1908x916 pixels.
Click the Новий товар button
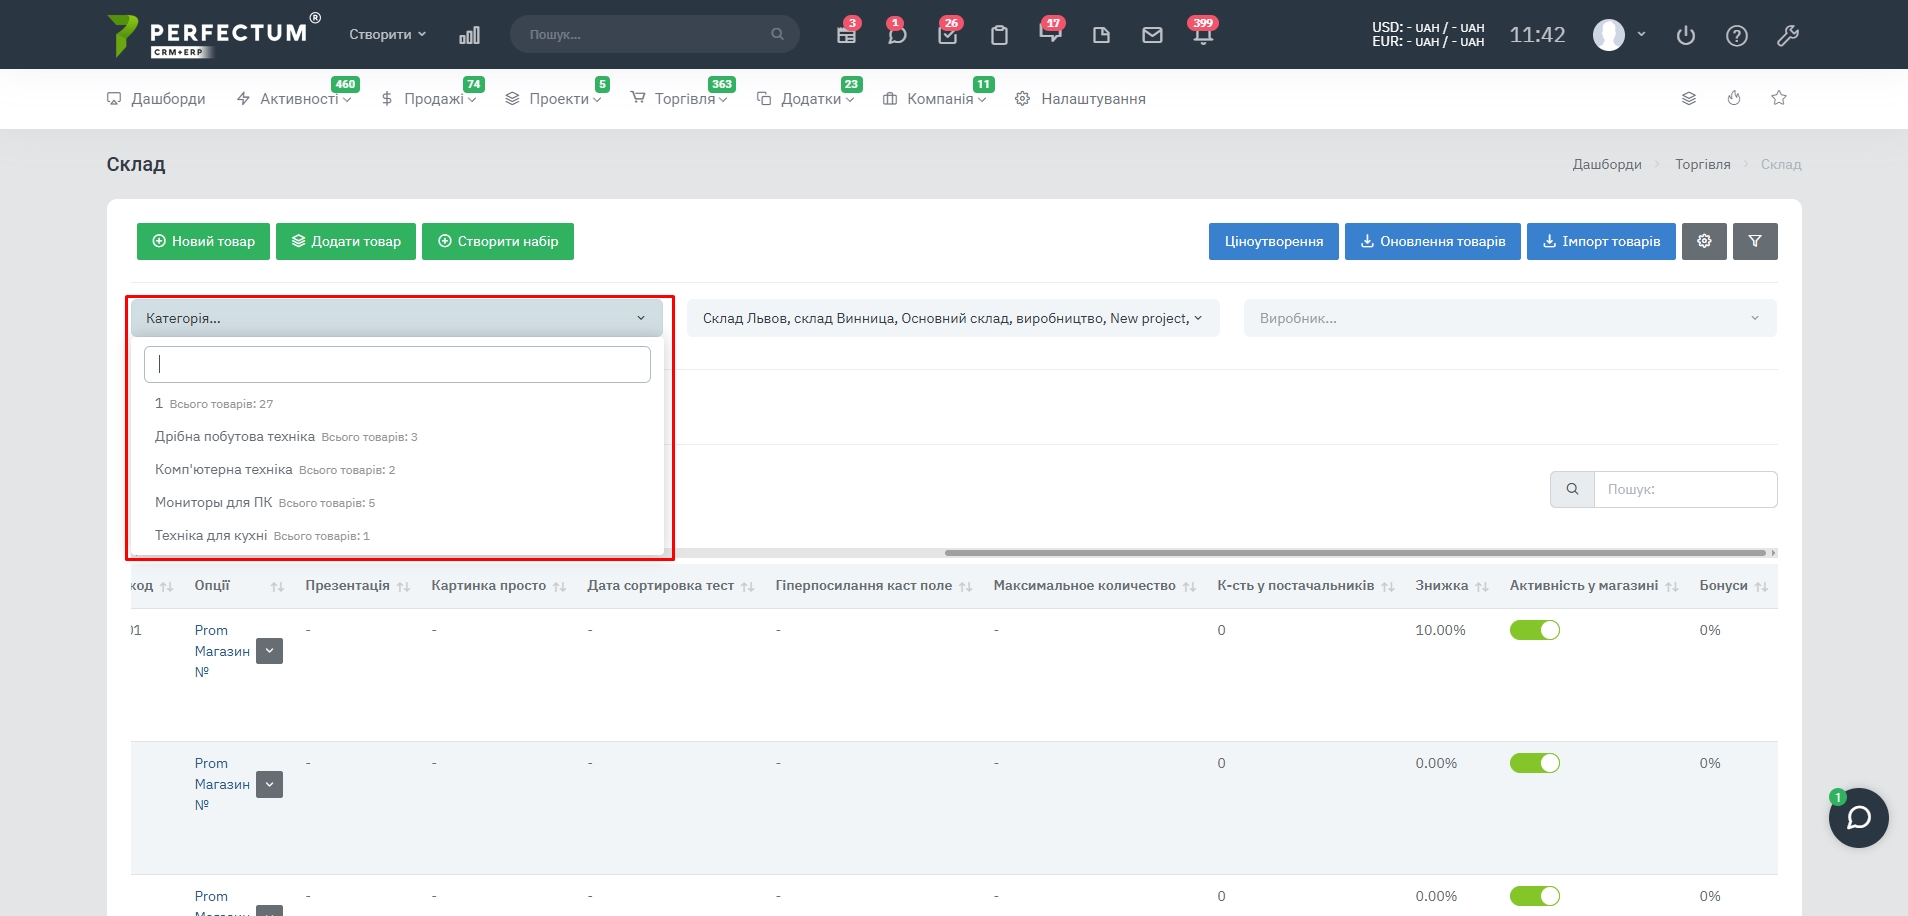203,241
